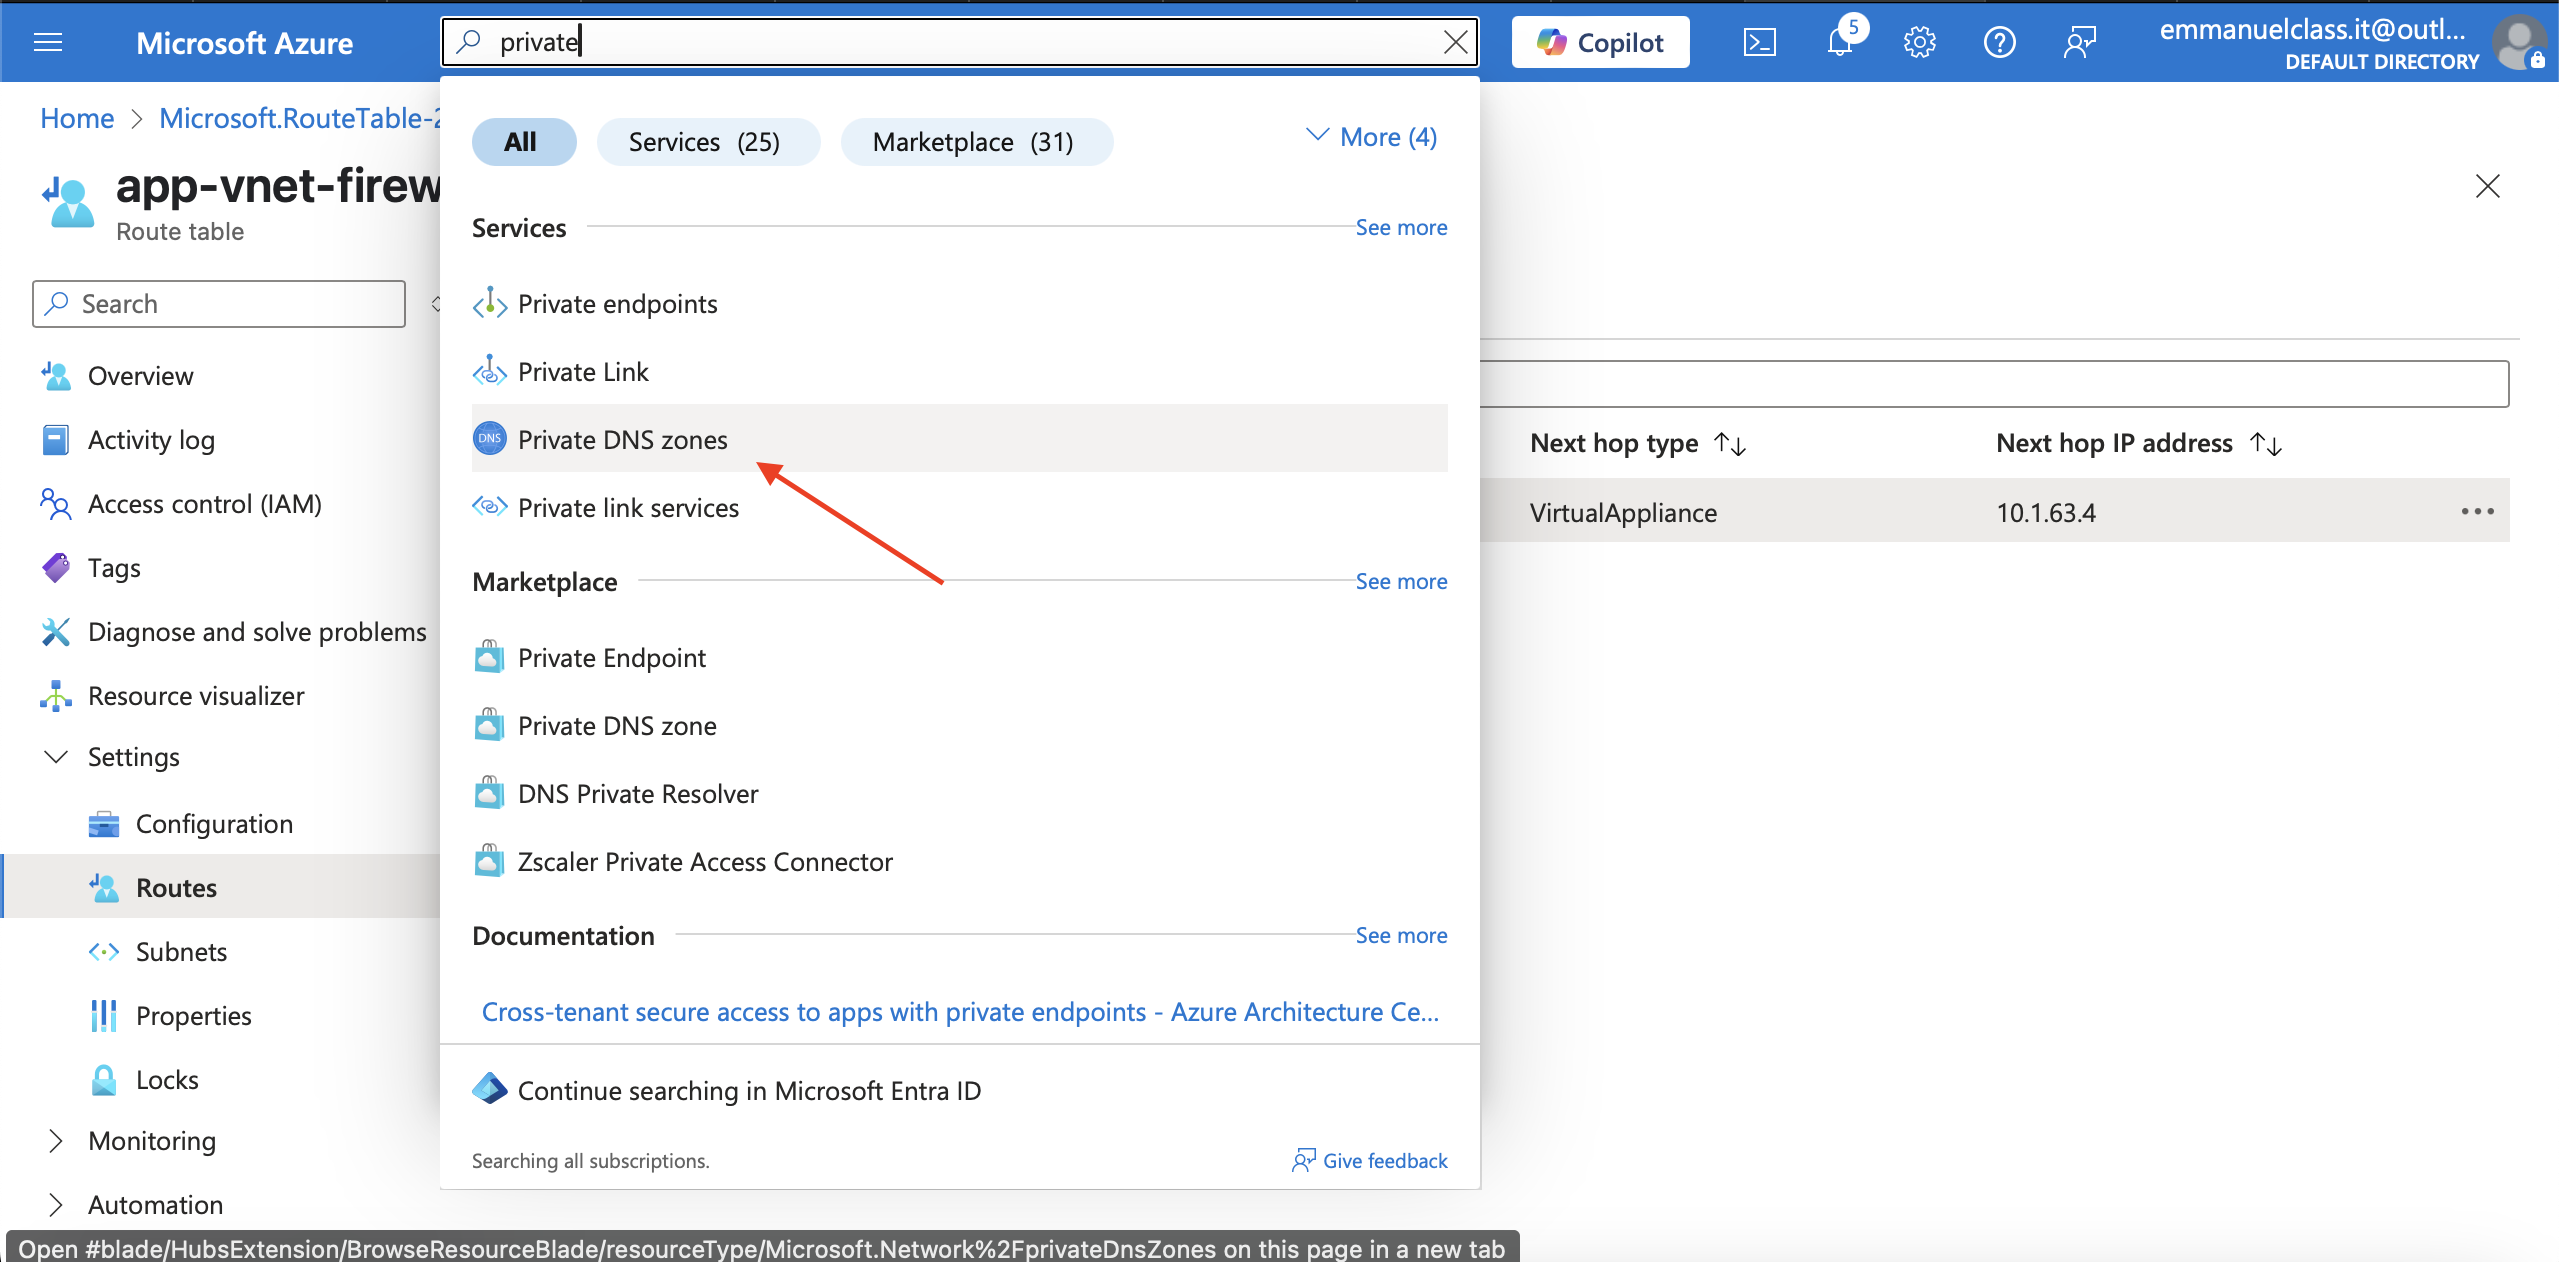
Task: Click the 10.1.63.4 IP address cell
Action: pyautogui.click(x=2046, y=513)
